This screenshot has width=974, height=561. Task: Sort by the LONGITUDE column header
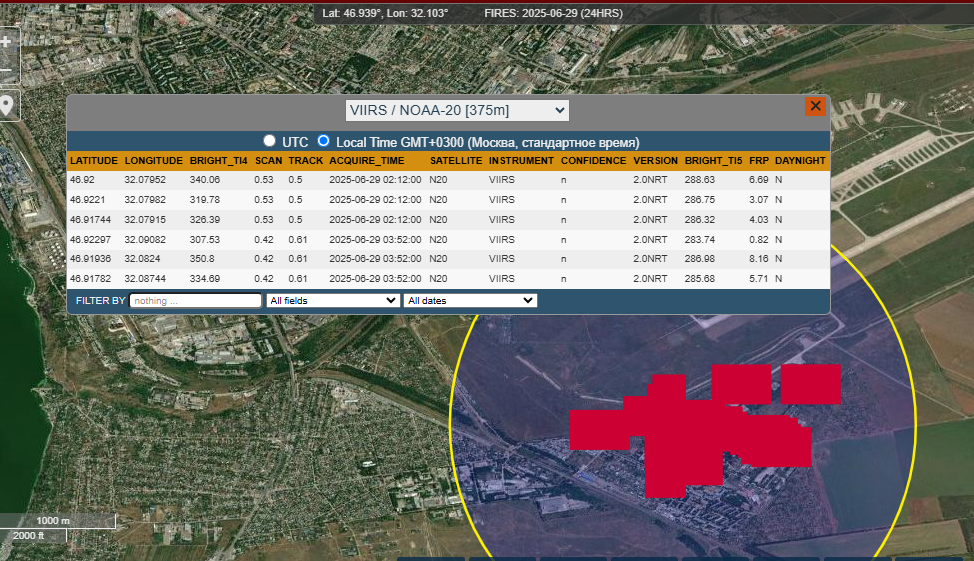pos(153,160)
